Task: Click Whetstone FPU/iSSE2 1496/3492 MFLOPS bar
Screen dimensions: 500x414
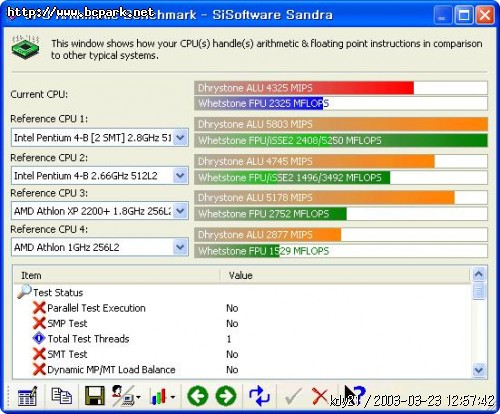Action: [x=292, y=177]
